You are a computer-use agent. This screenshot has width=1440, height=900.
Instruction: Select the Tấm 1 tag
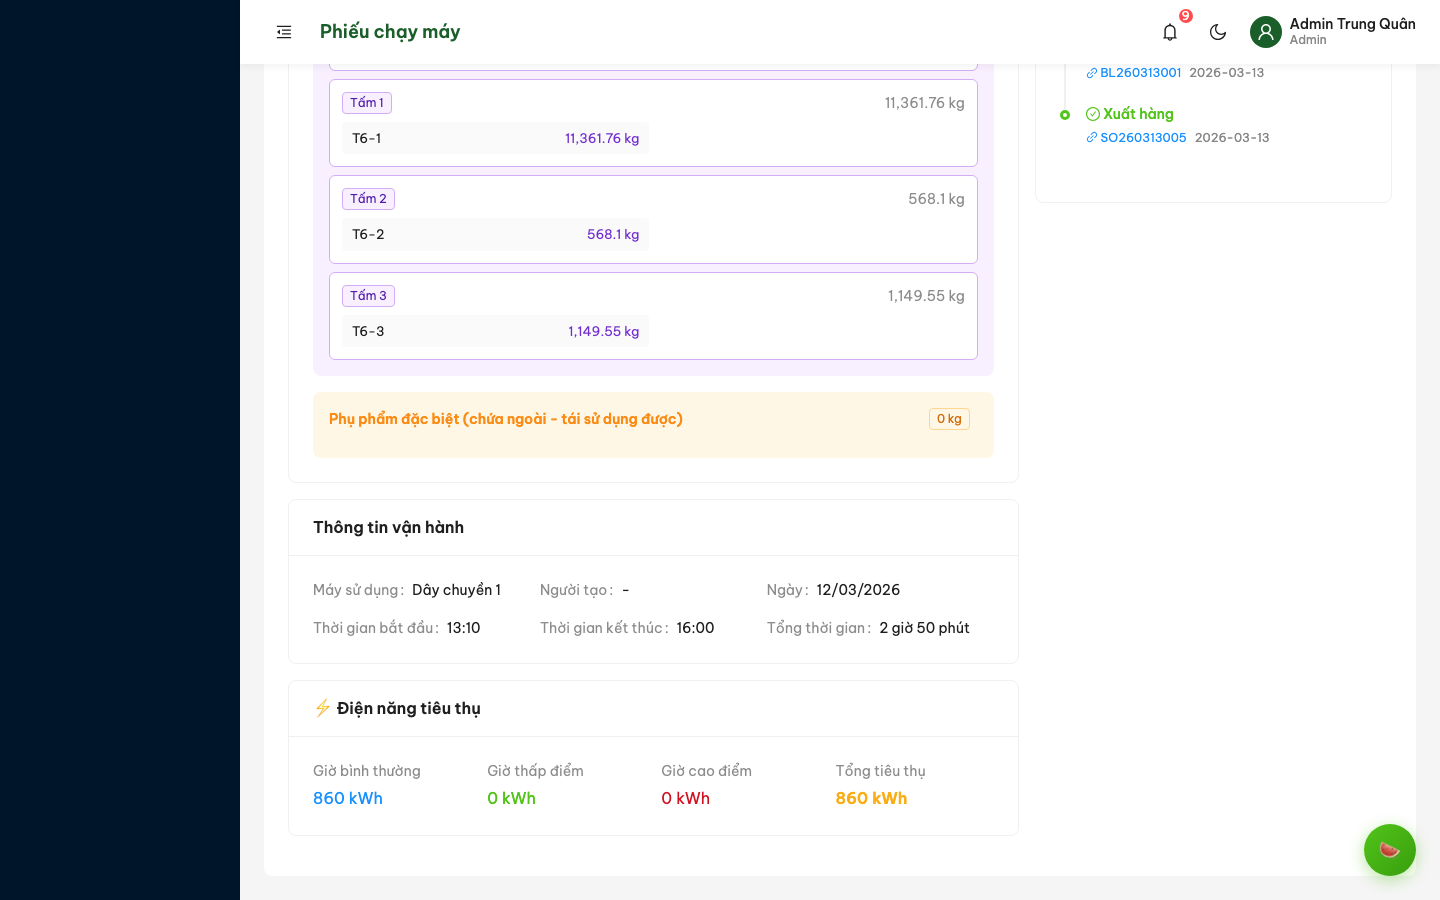(367, 103)
